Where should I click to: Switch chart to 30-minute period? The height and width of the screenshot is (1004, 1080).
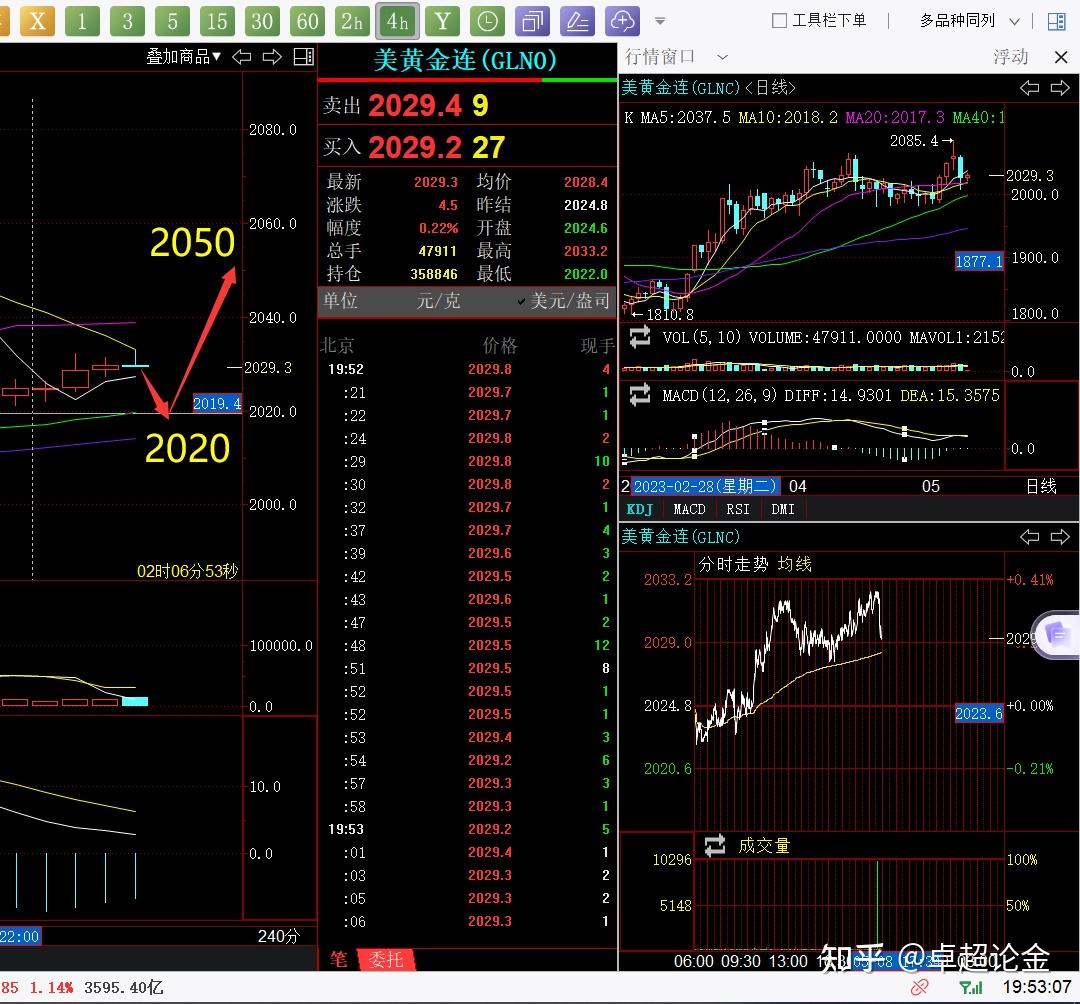pyautogui.click(x=262, y=21)
